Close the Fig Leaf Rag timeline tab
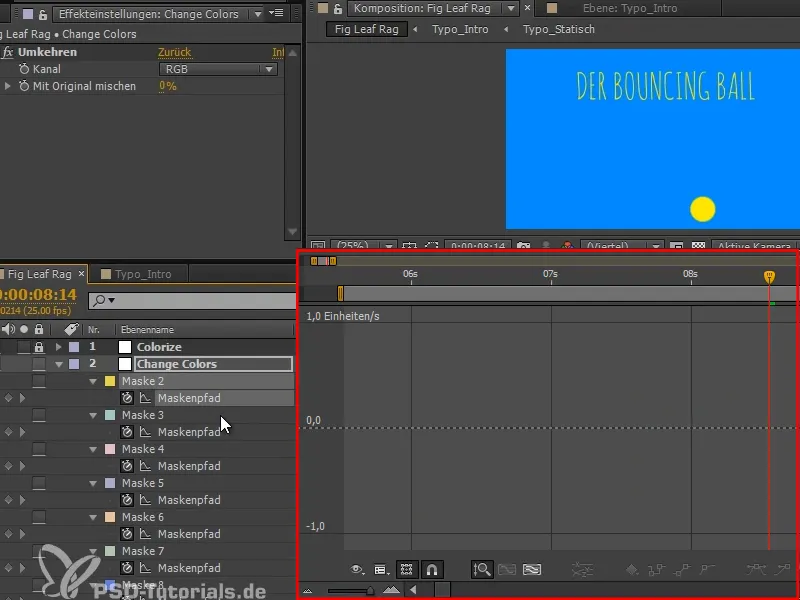Viewport: 800px width, 600px height. [81, 274]
